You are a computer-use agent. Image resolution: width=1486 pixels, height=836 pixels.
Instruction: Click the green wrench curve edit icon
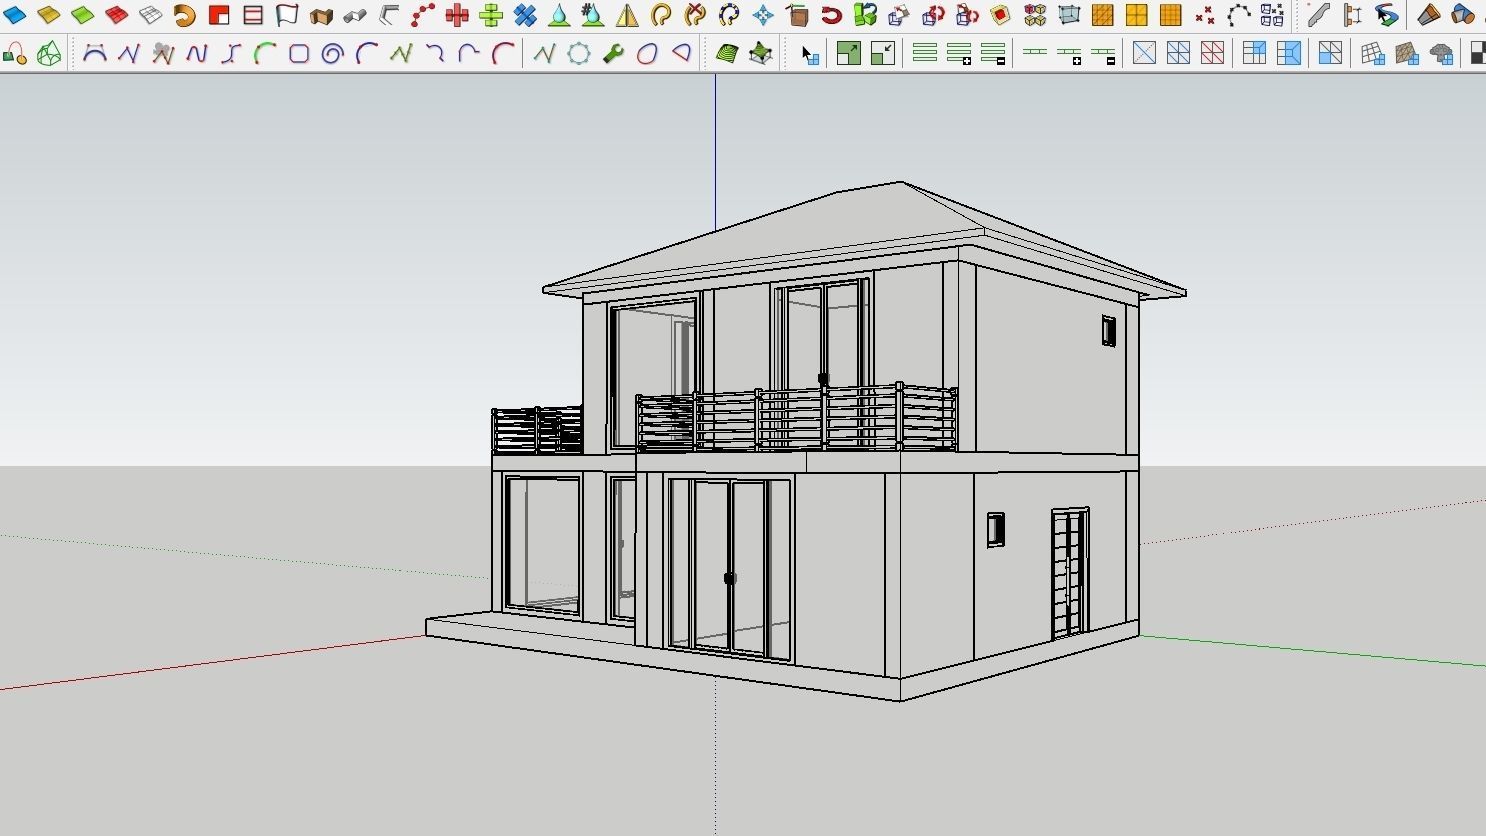click(x=613, y=54)
